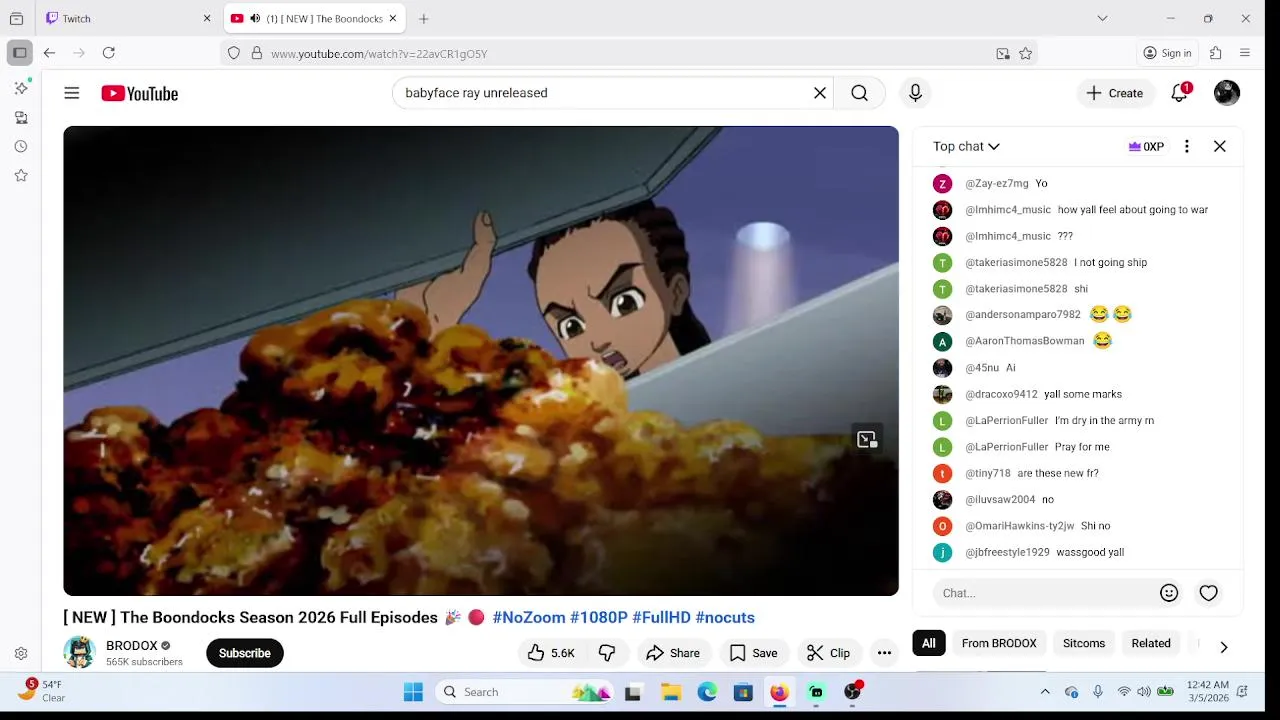The height and width of the screenshot is (720, 1280).
Task: Open the live chat more options menu
Action: click(1187, 146)
